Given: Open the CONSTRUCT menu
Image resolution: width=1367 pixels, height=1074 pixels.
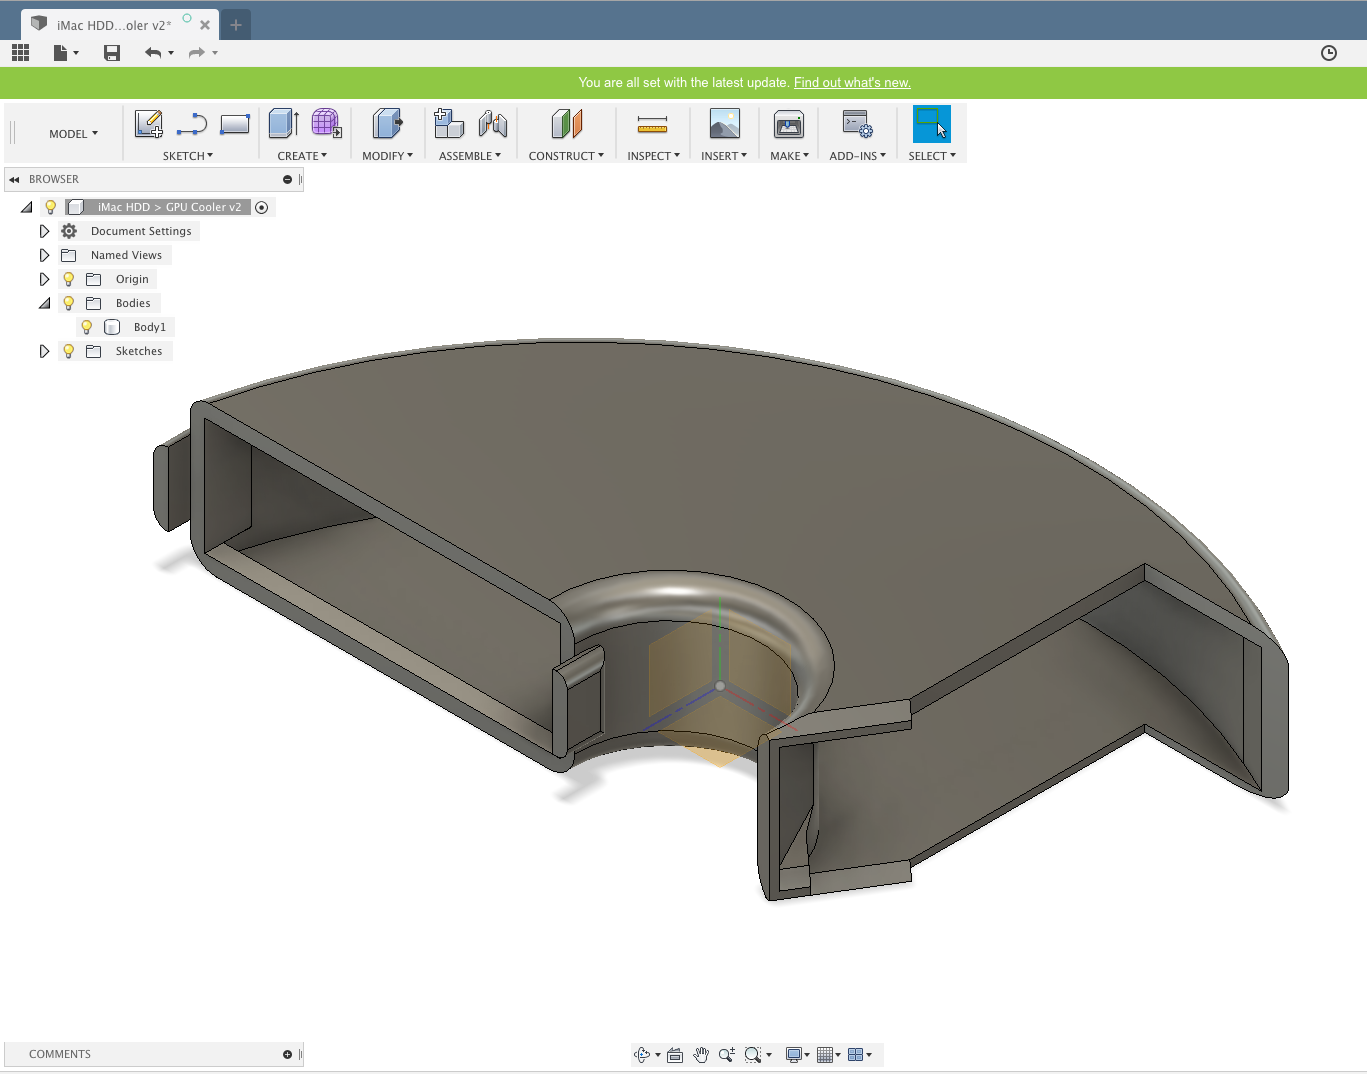Looking at the screenshot, I should pyautogui.click(x=566, y=156).
